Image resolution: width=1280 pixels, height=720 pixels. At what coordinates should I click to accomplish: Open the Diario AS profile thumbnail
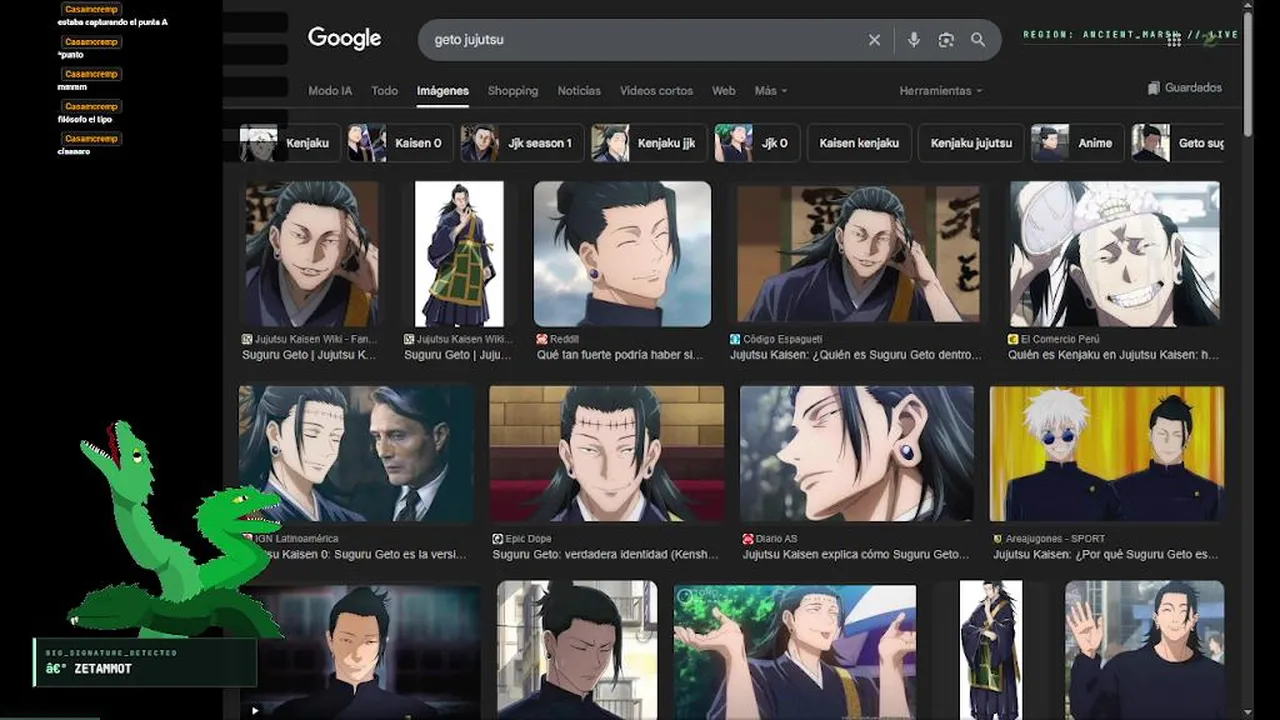coord(857,454)
